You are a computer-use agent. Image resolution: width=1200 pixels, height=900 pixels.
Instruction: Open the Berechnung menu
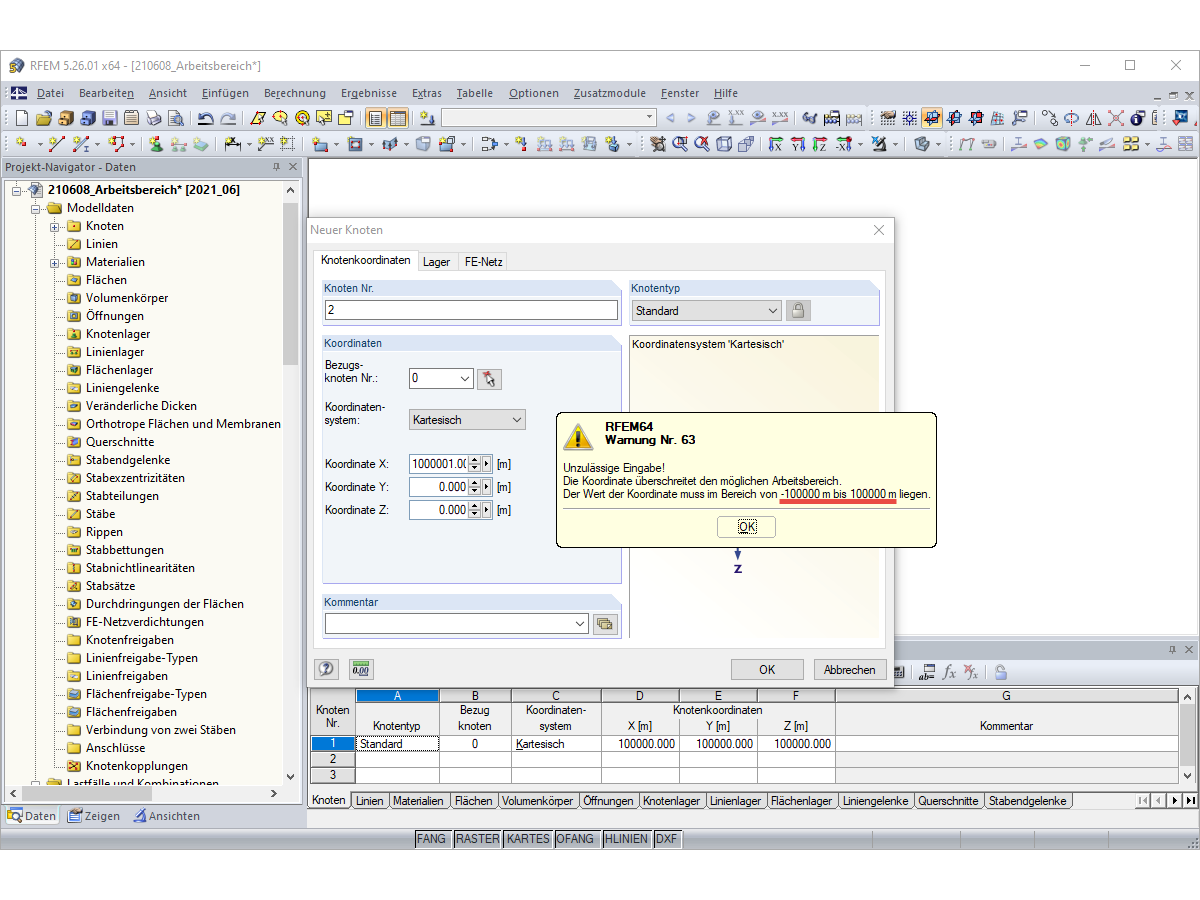coord(294,93)
